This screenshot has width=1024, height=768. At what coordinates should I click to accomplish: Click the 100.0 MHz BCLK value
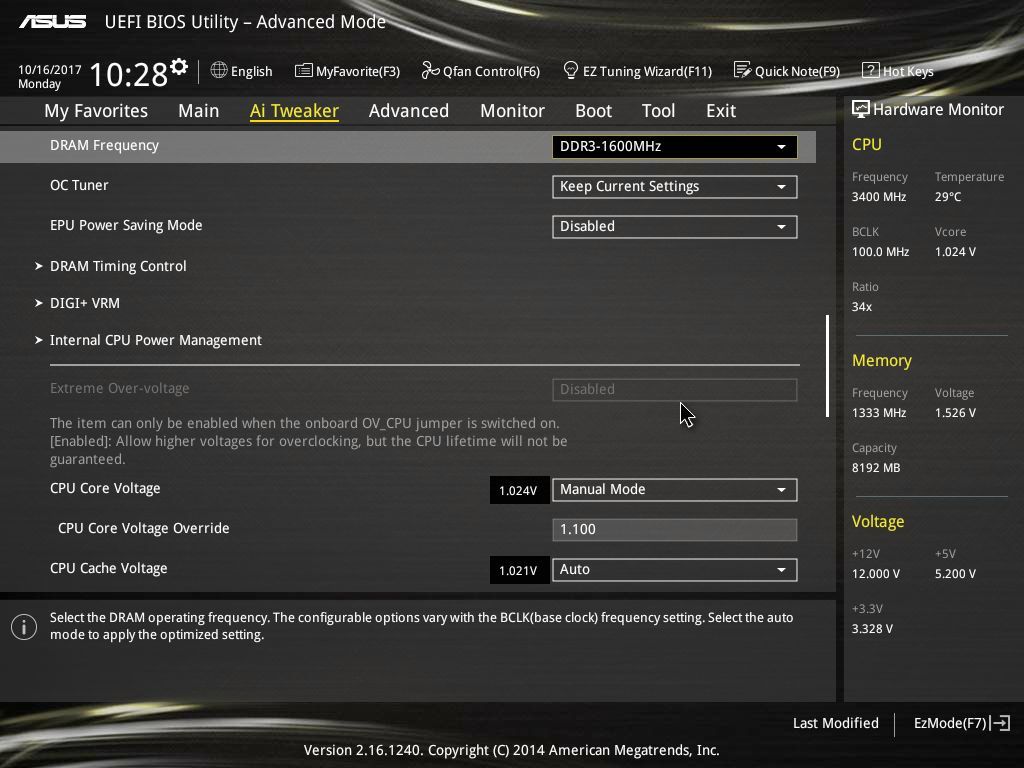click(x=880, y=251)
